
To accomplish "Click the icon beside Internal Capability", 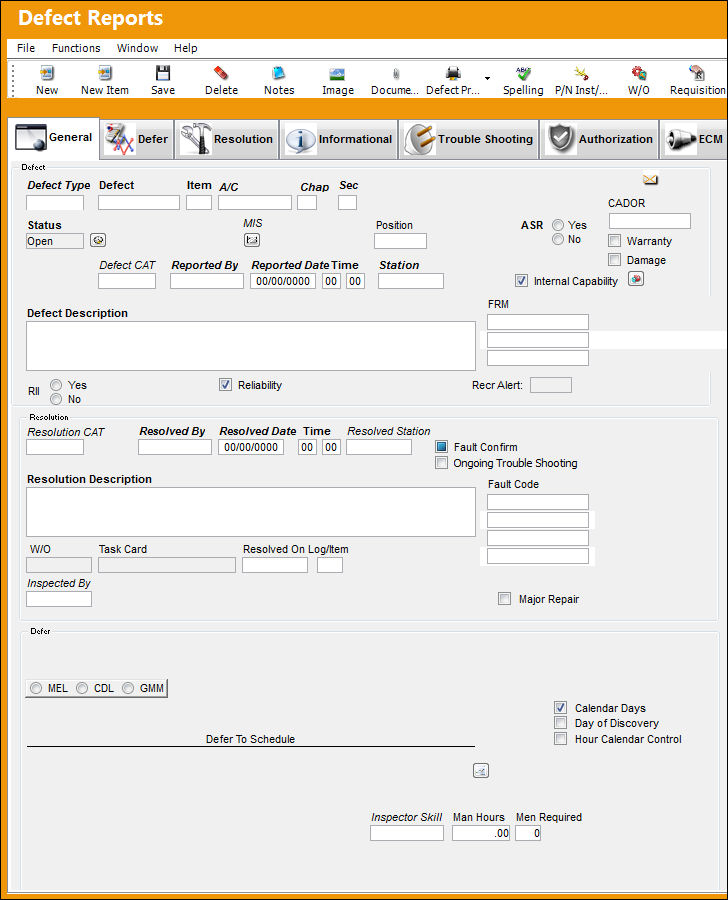I will tap(636, 280).
